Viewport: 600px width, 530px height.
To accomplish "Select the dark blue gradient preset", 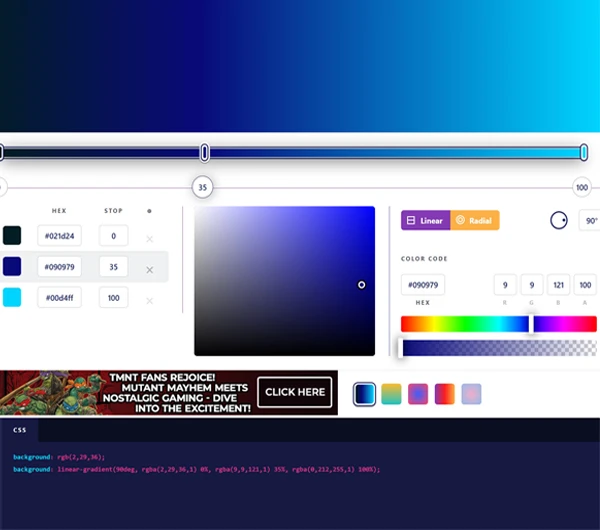I will pos(365,394).
